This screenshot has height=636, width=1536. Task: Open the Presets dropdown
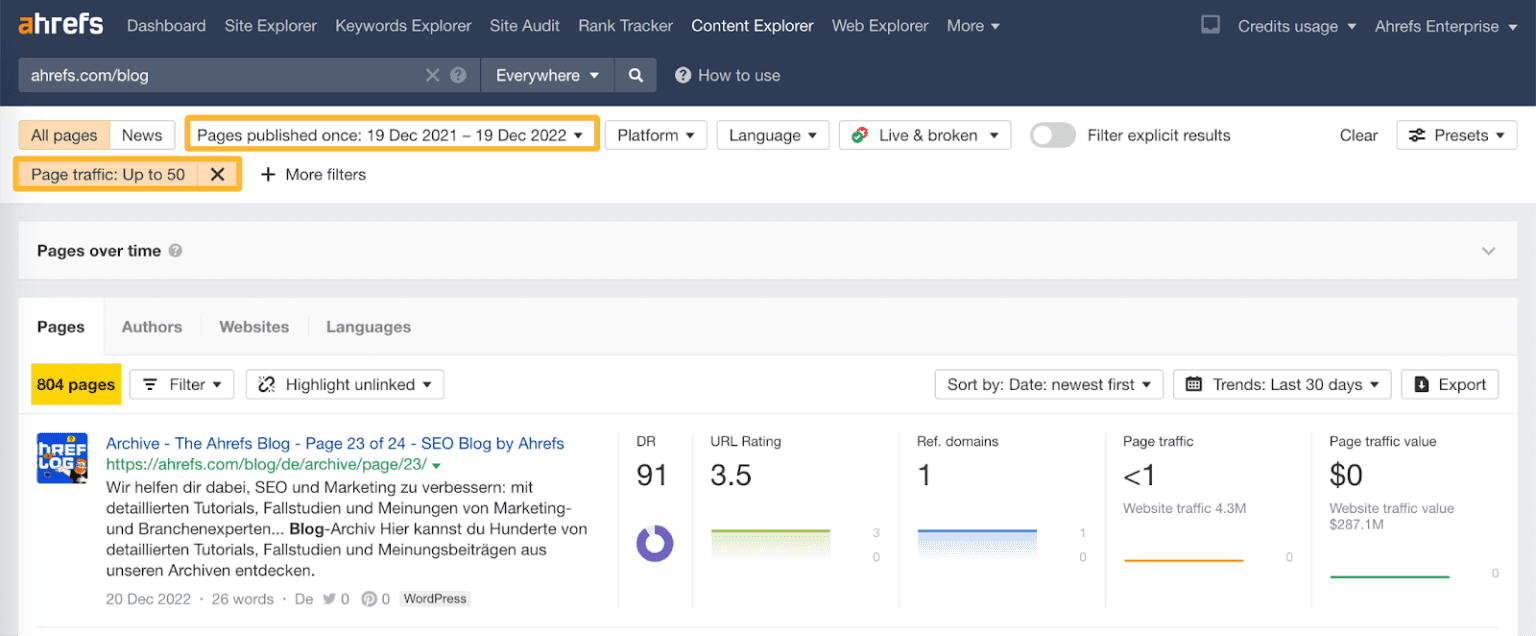coord(1457,135)
